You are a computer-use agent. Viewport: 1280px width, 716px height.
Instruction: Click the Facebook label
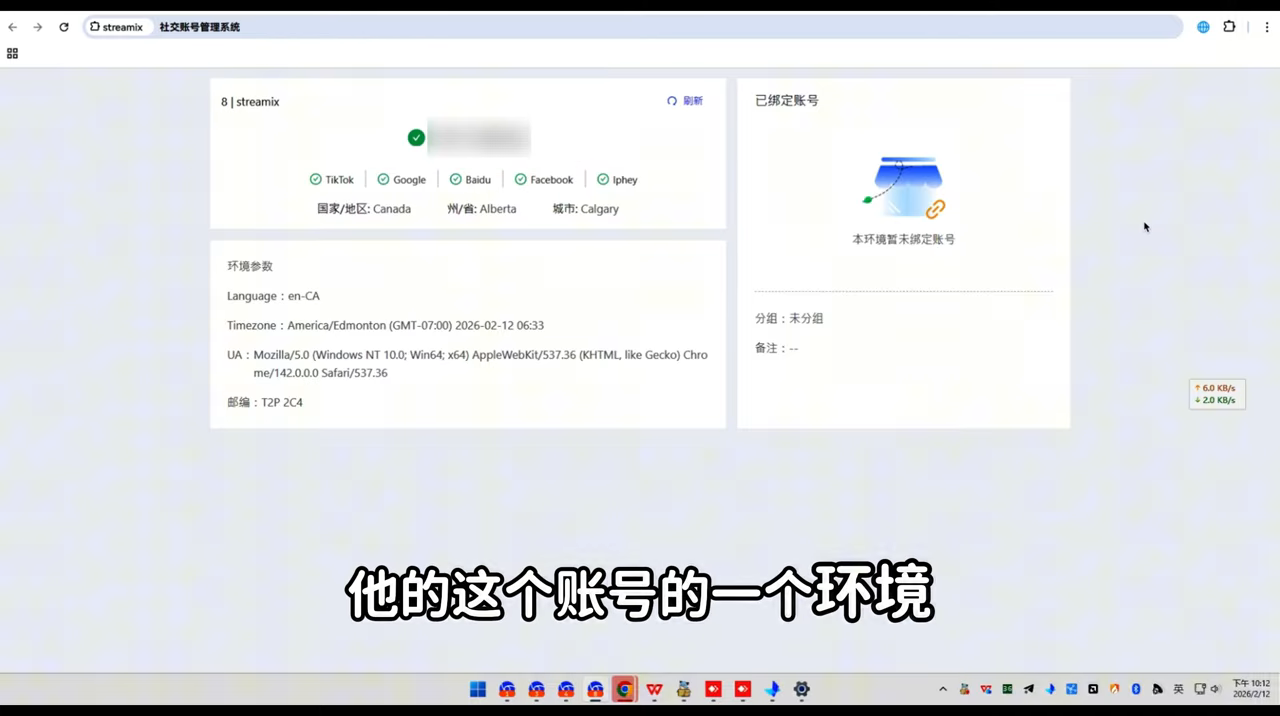552,180
